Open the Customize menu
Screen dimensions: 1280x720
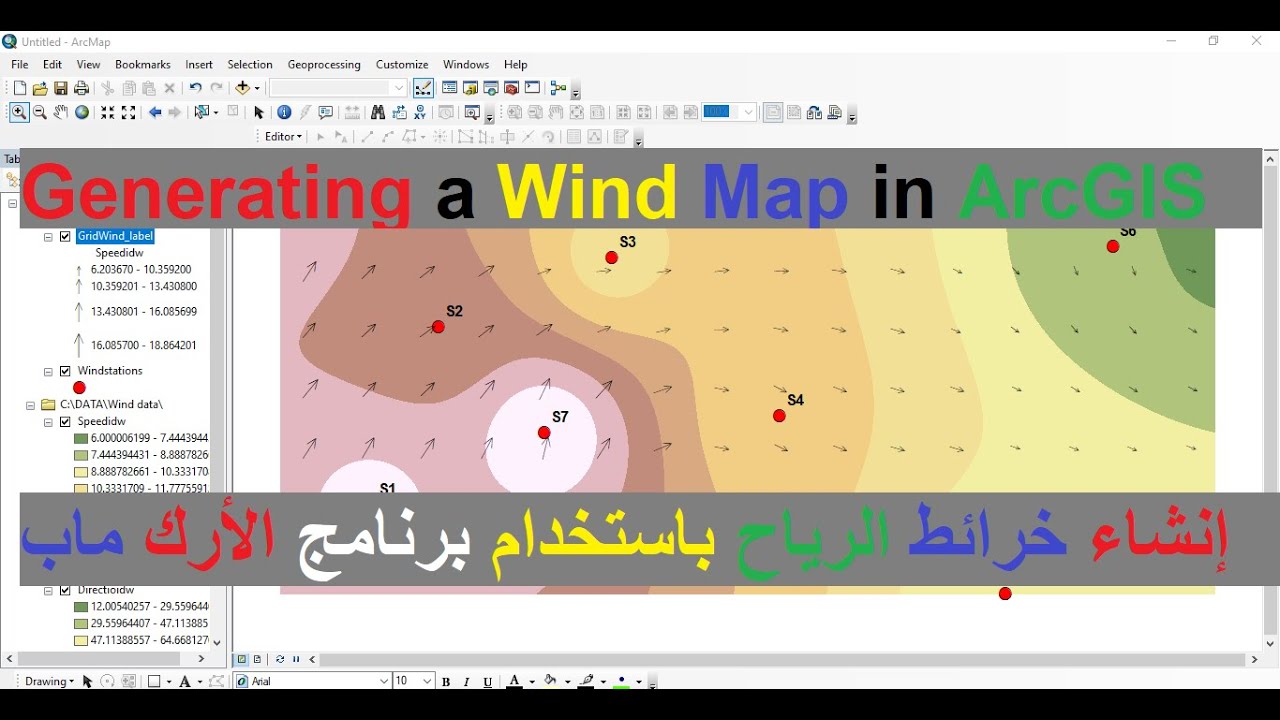(402, 64)
